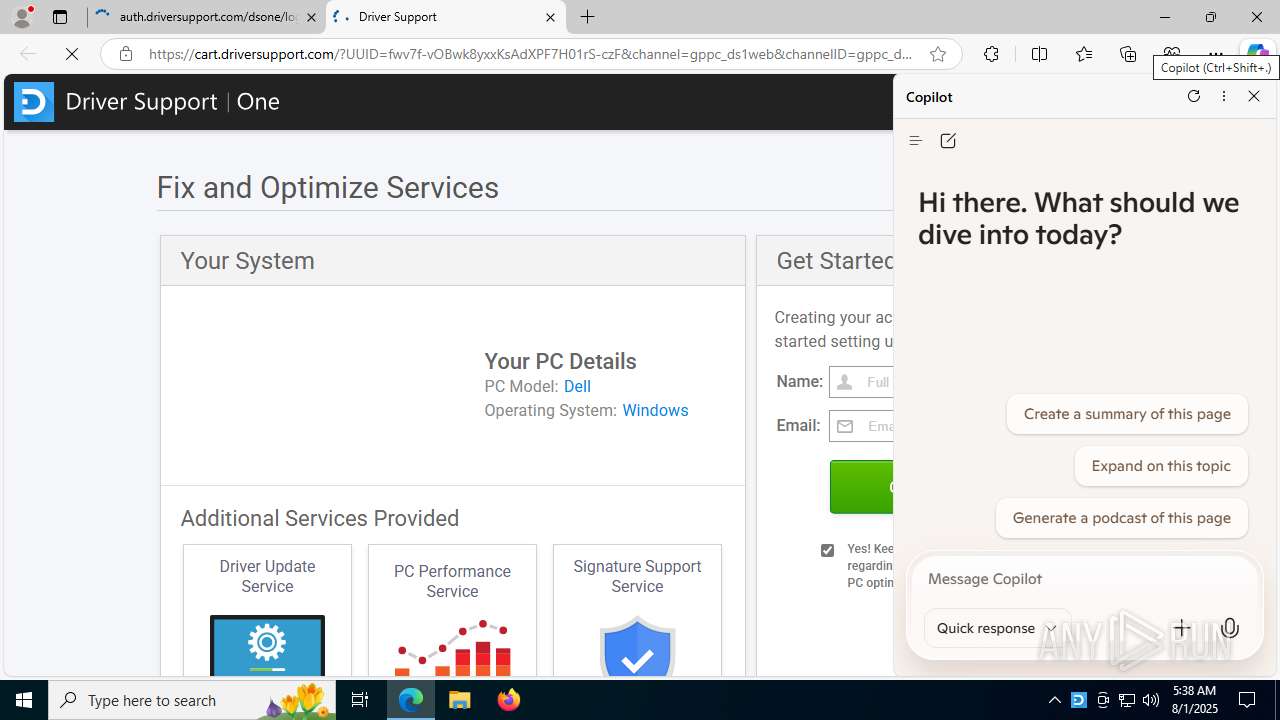Screen dimensions: 1280x720
Task: Open the browser profile icon
Action: pos(22,17)
